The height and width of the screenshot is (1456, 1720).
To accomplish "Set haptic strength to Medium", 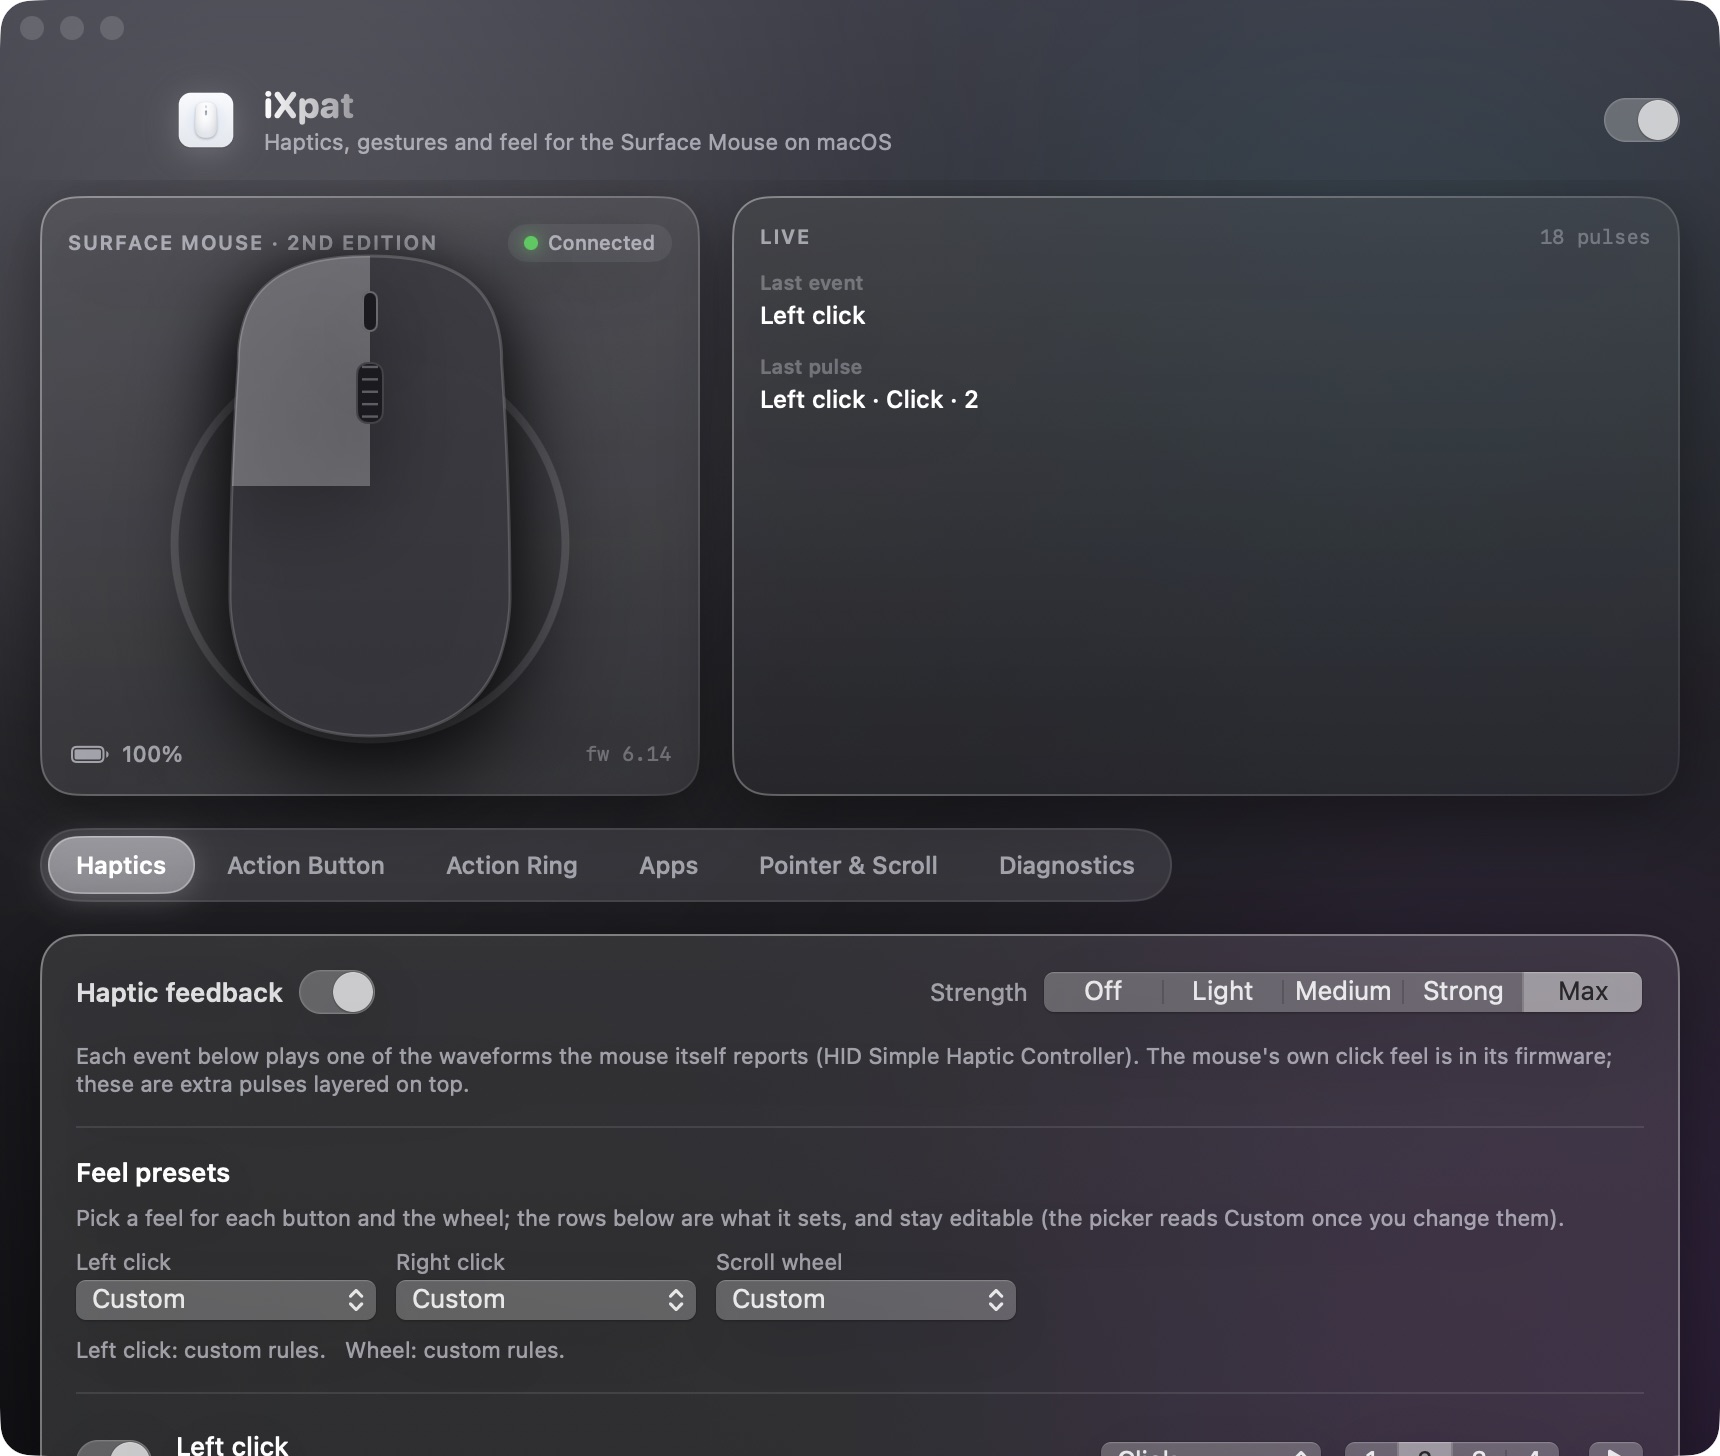I will point(1343,992).
